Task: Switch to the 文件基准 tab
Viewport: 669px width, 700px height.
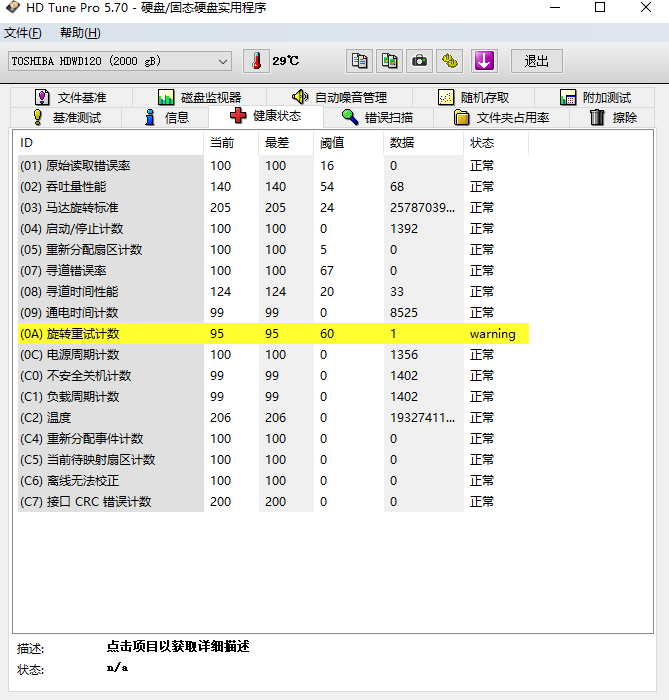Action: coord(71,97)
